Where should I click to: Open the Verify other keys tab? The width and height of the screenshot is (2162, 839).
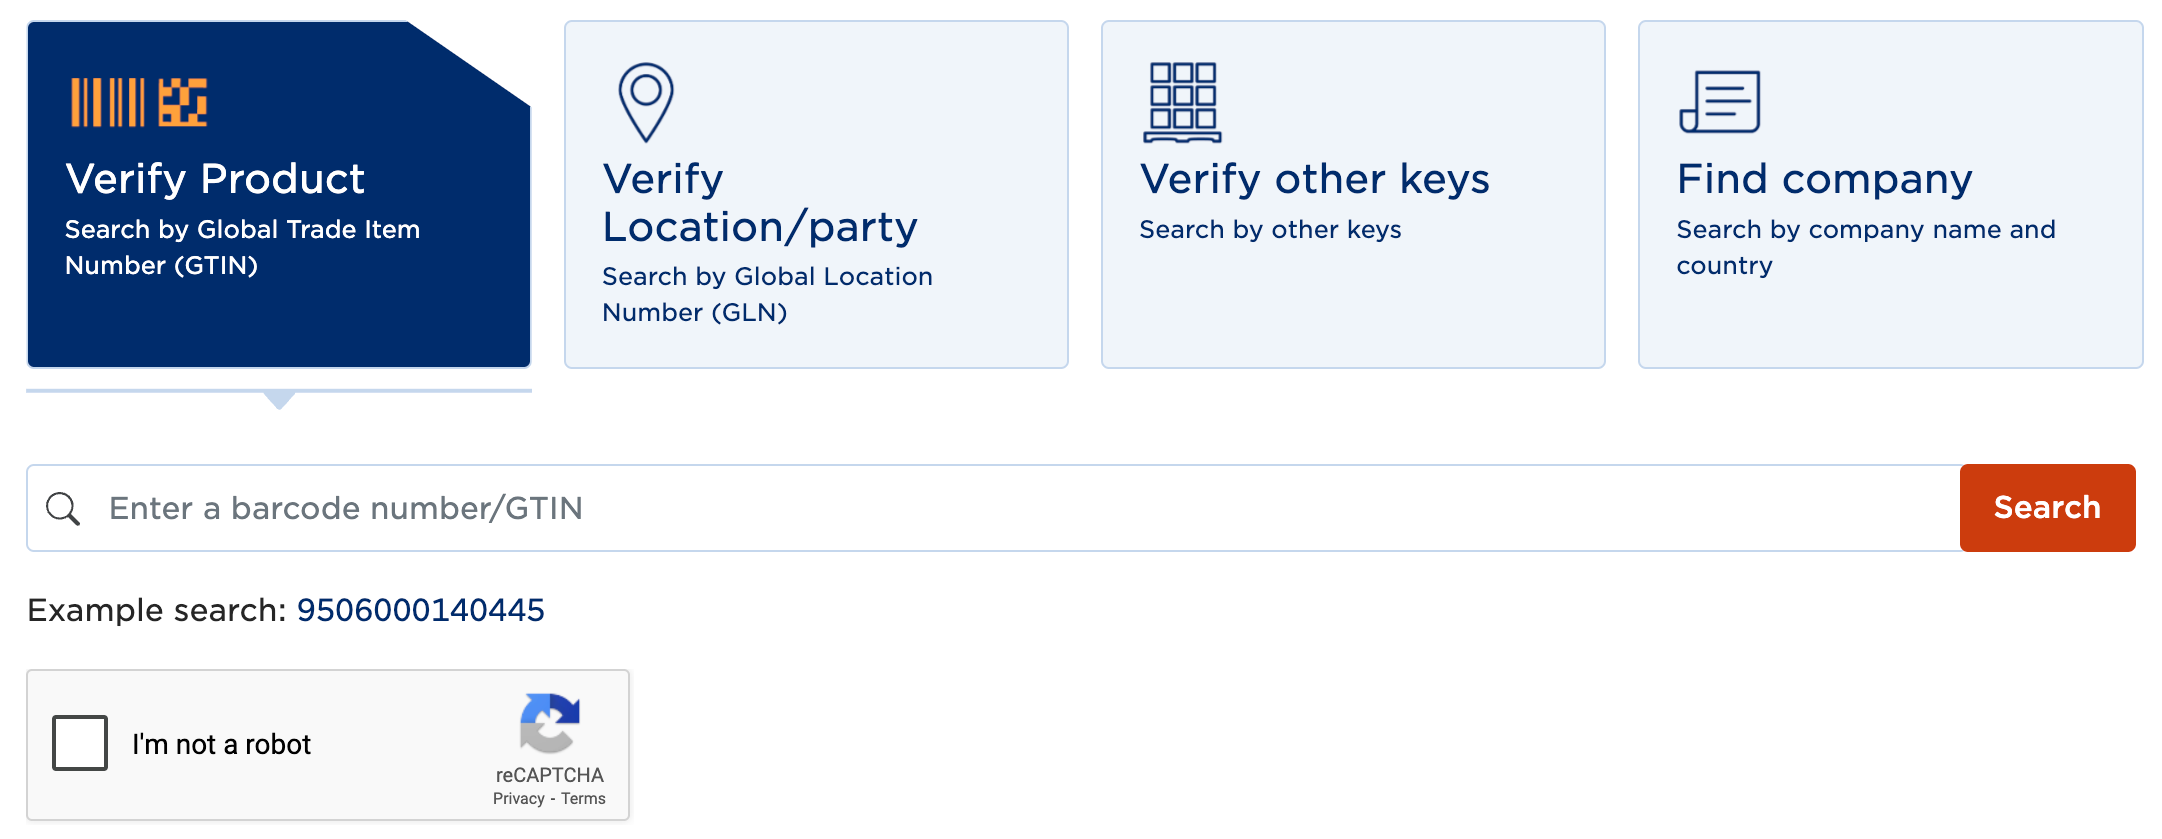tap(1353, 195)
